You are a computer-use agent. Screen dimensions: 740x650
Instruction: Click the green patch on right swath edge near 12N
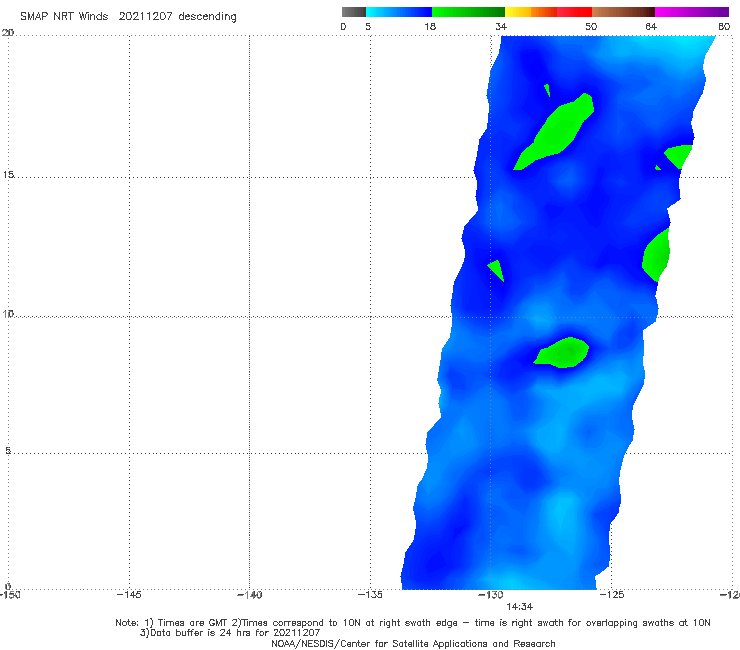click(x=656, y=255)
